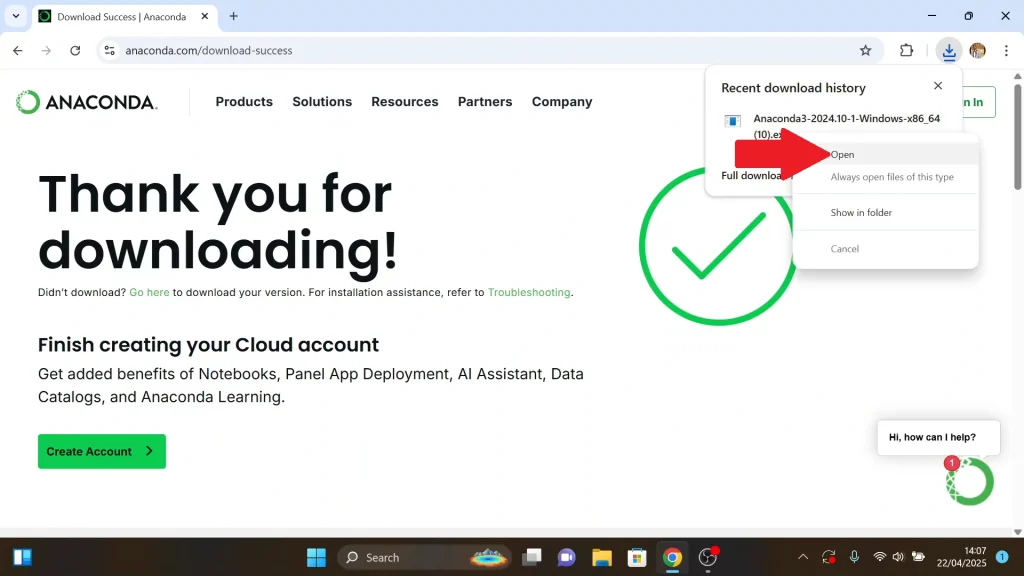1024x576 pixels.
Task: Open Task View on the taskbar
Action: pos(532,557)
